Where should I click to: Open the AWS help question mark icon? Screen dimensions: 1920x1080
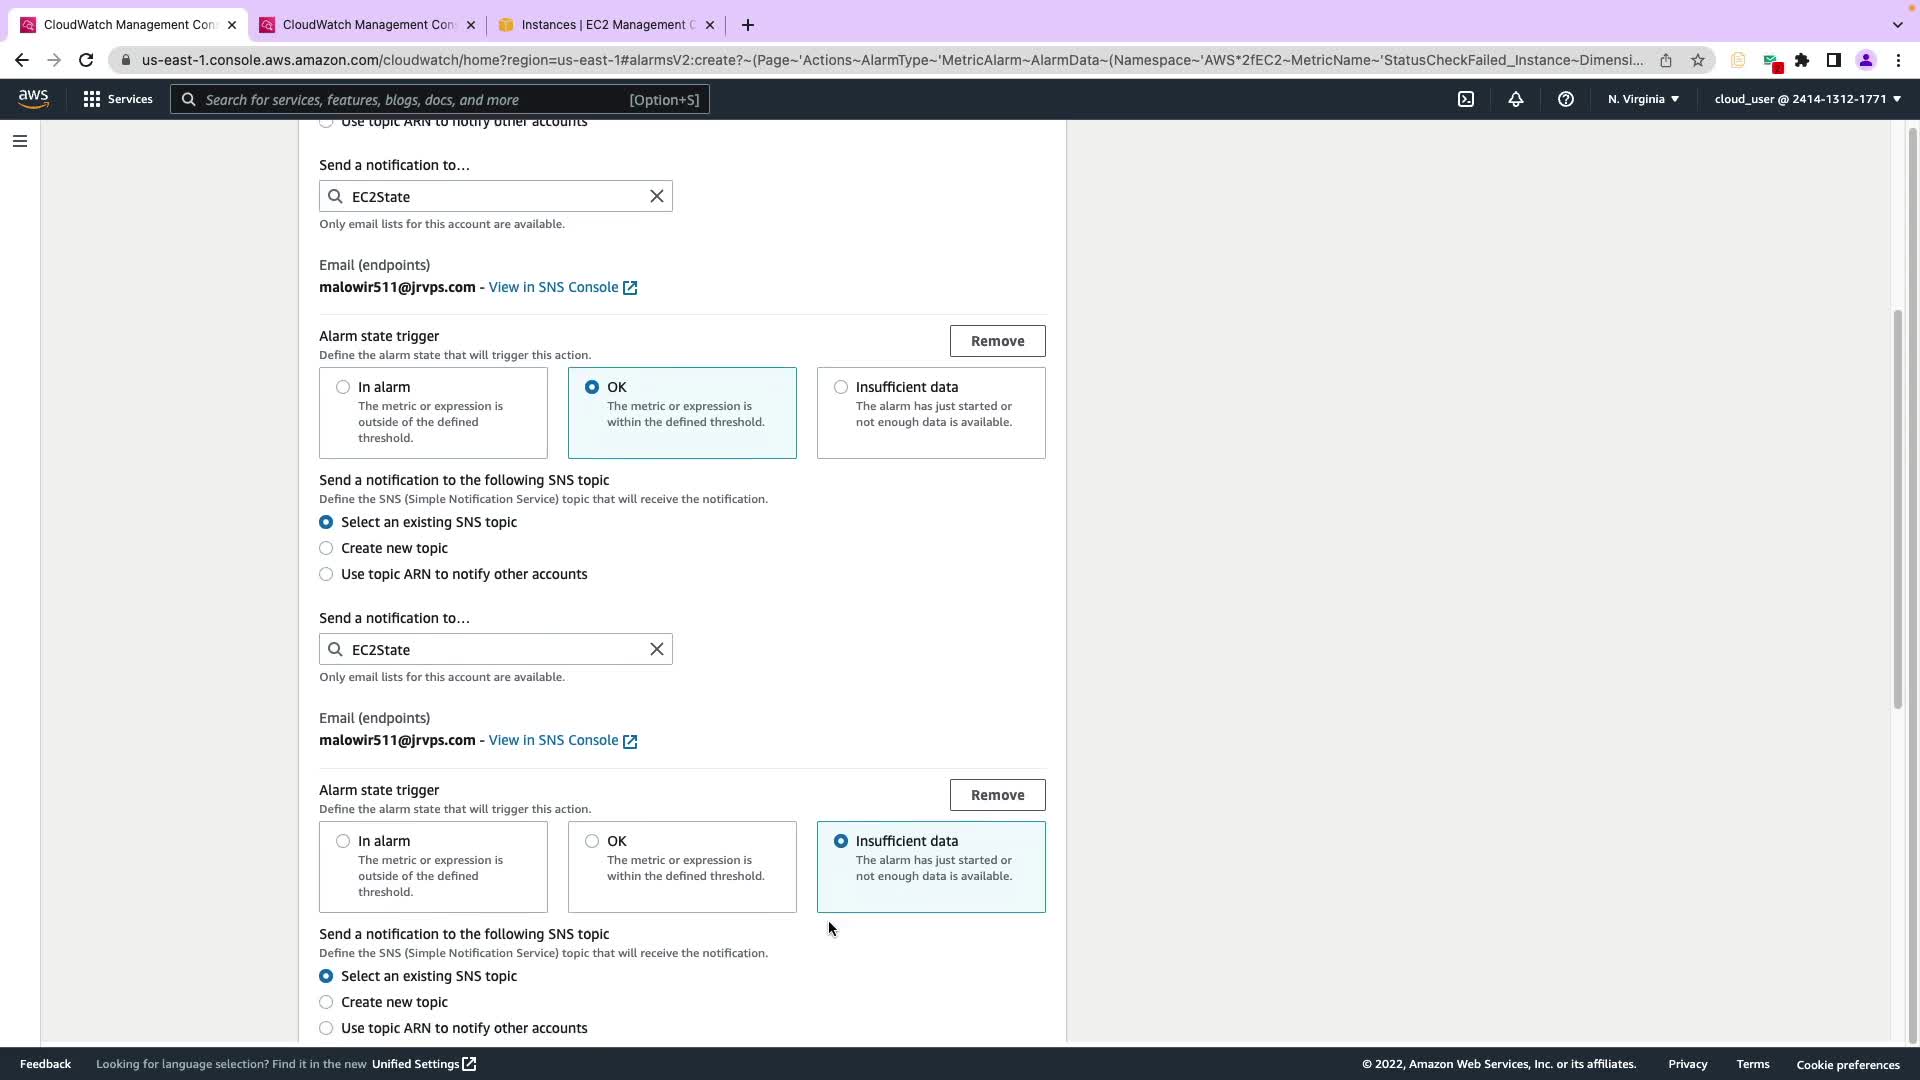[1565, 99]
